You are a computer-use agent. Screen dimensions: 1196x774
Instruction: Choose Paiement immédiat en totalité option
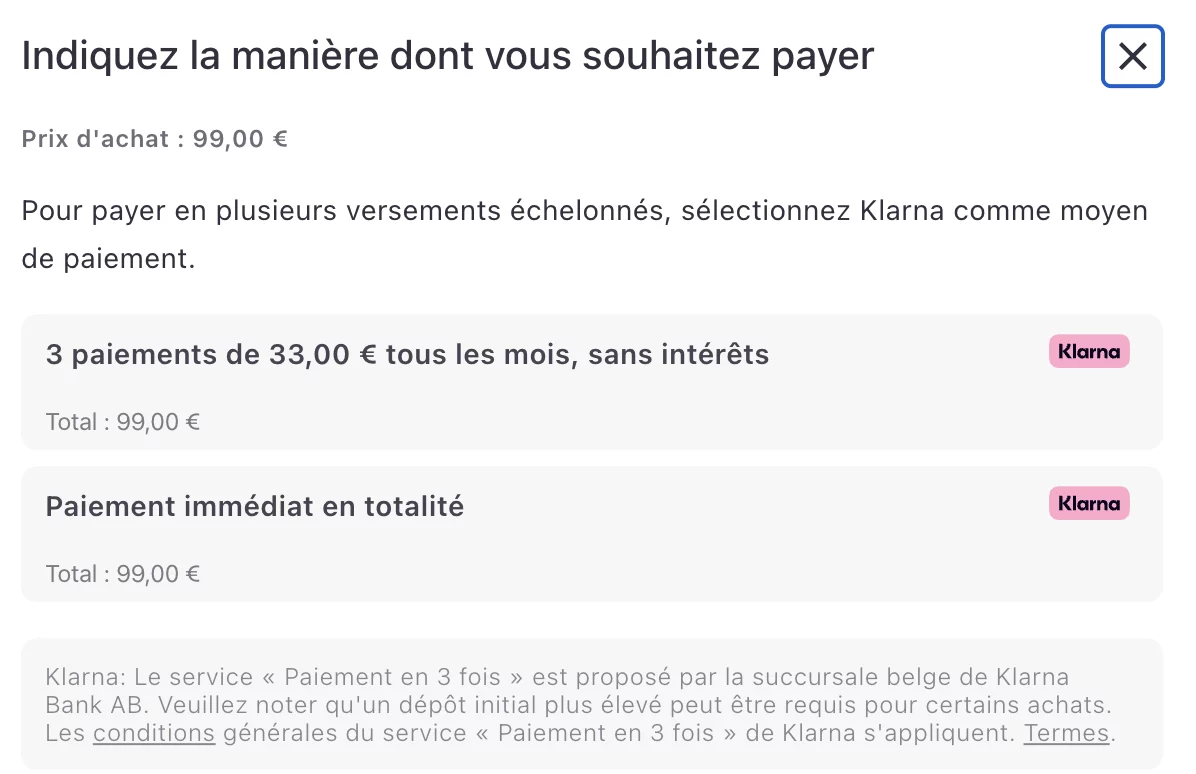pyautogui.click(x=255, y=507)
